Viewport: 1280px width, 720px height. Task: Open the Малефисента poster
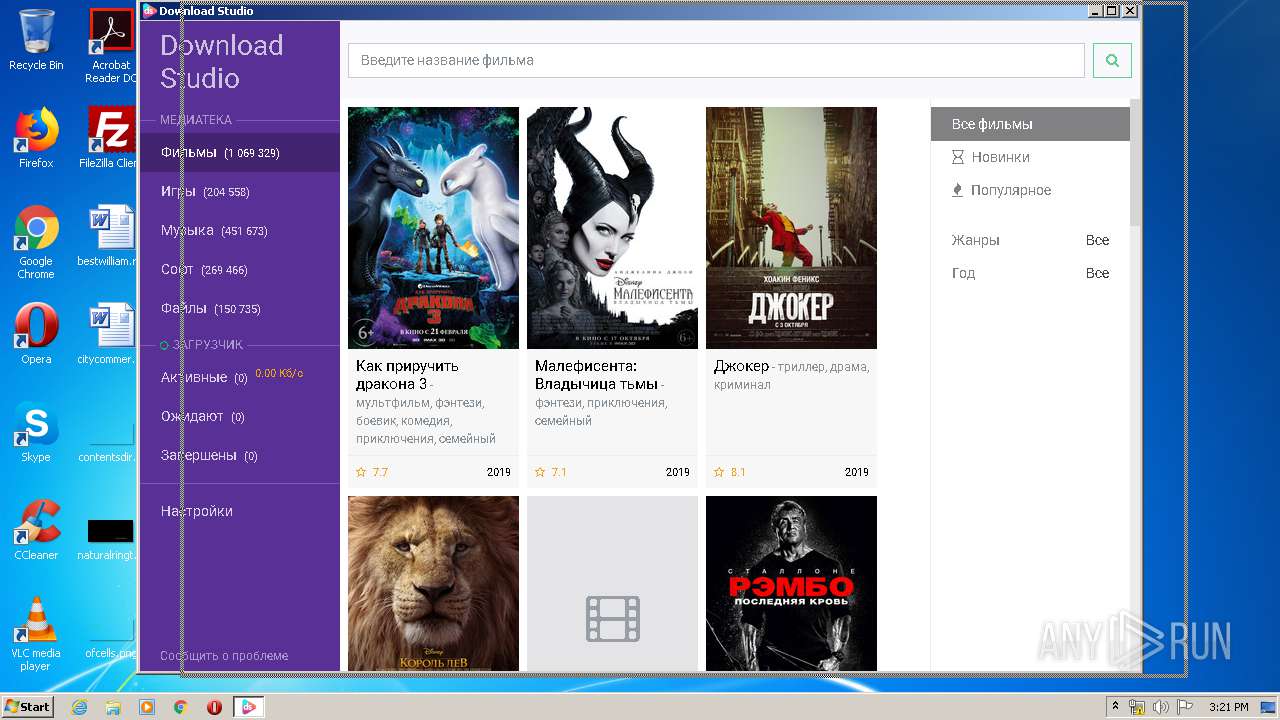click(x=612, y=228)
